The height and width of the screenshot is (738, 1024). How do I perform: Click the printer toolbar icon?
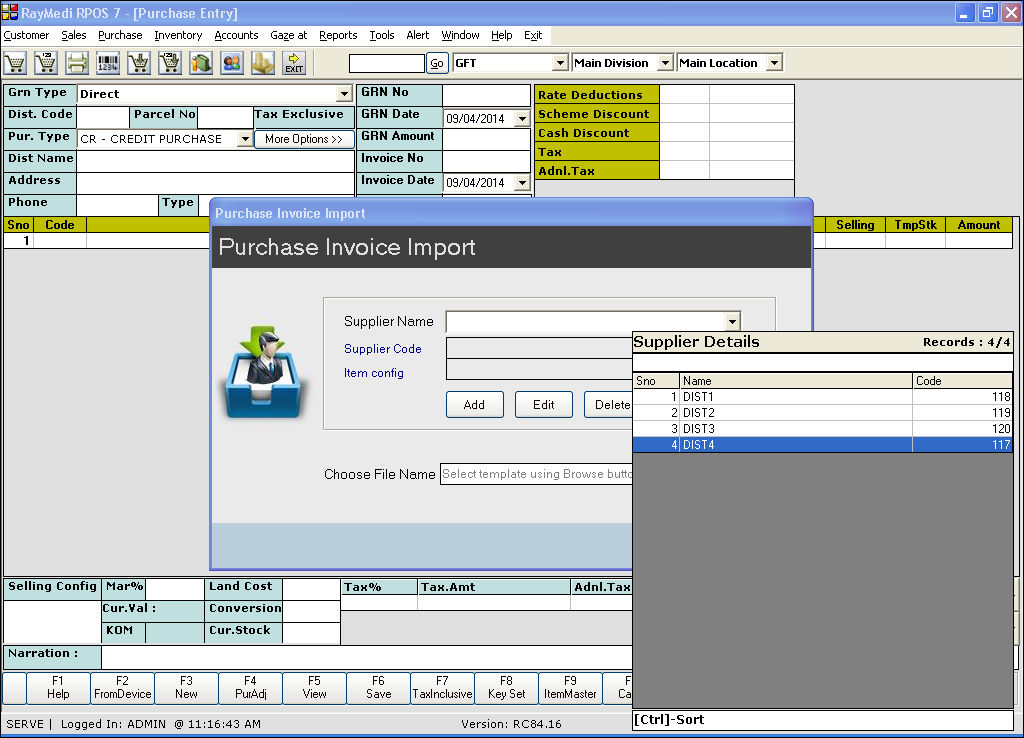(x=77, y=63)
